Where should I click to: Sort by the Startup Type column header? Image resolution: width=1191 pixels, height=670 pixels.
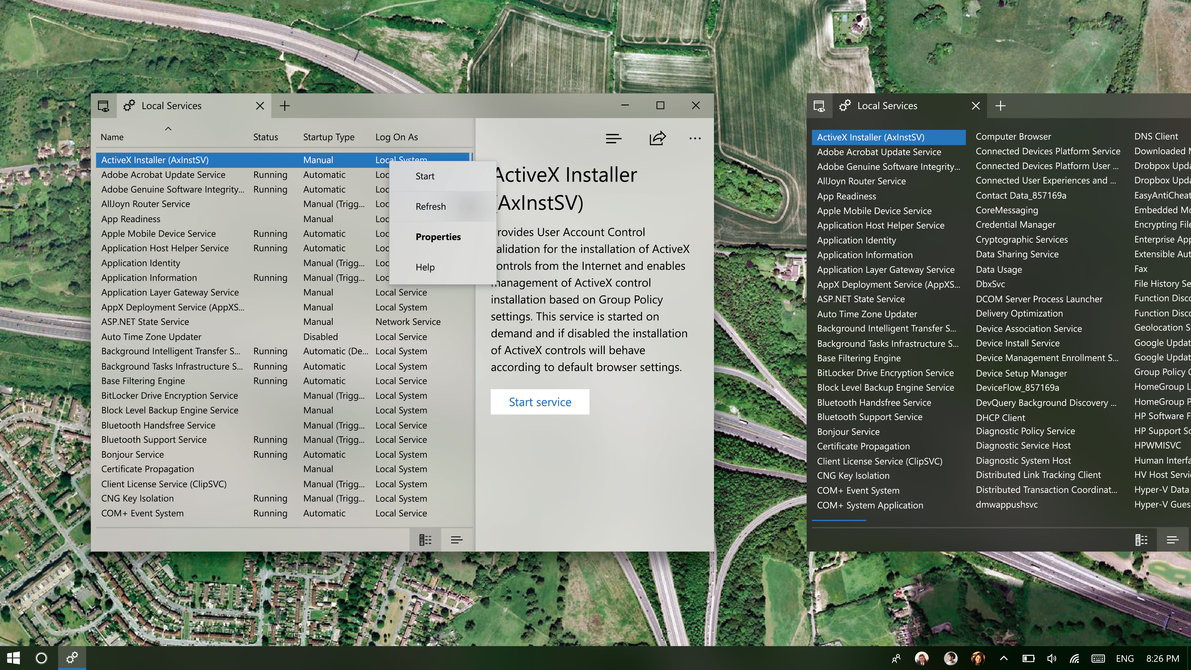click(x=328, y=137)
